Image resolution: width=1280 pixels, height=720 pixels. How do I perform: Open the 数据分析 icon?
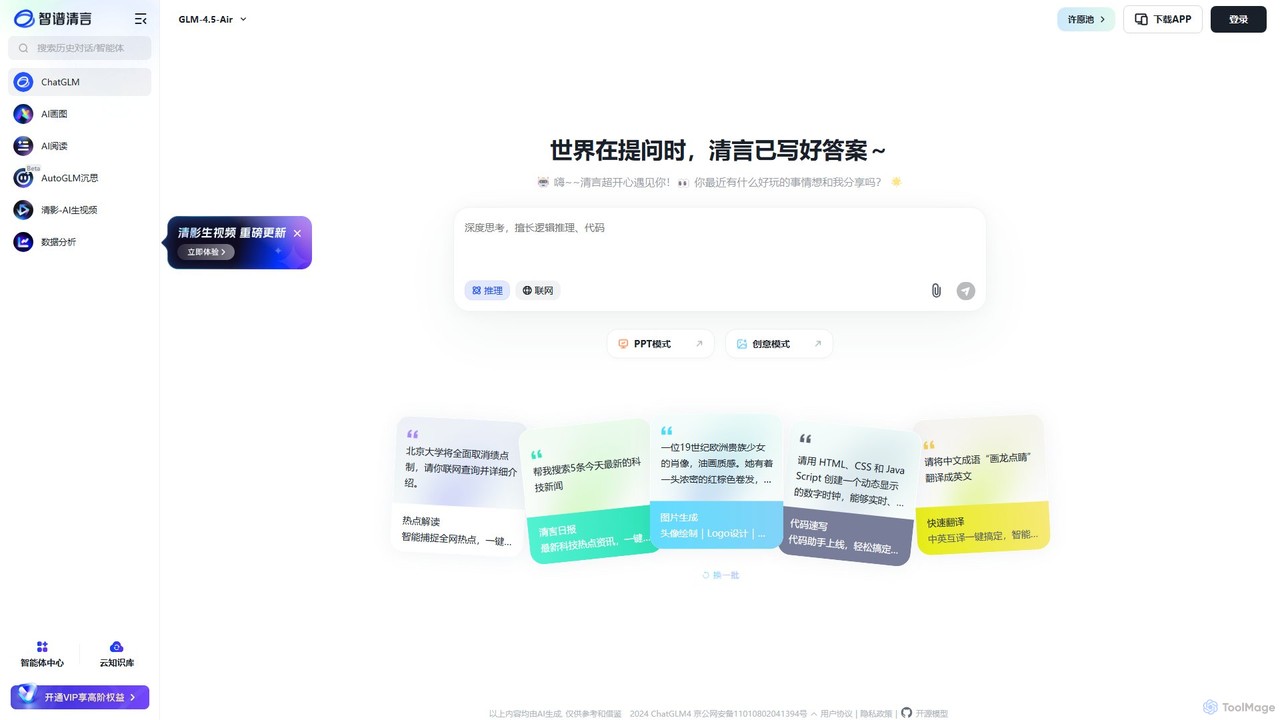click(23, 242)
